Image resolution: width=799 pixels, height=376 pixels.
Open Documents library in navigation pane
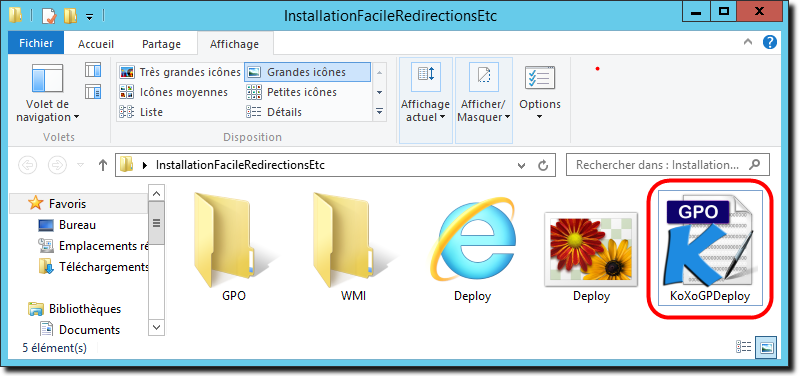coord(80,330)
